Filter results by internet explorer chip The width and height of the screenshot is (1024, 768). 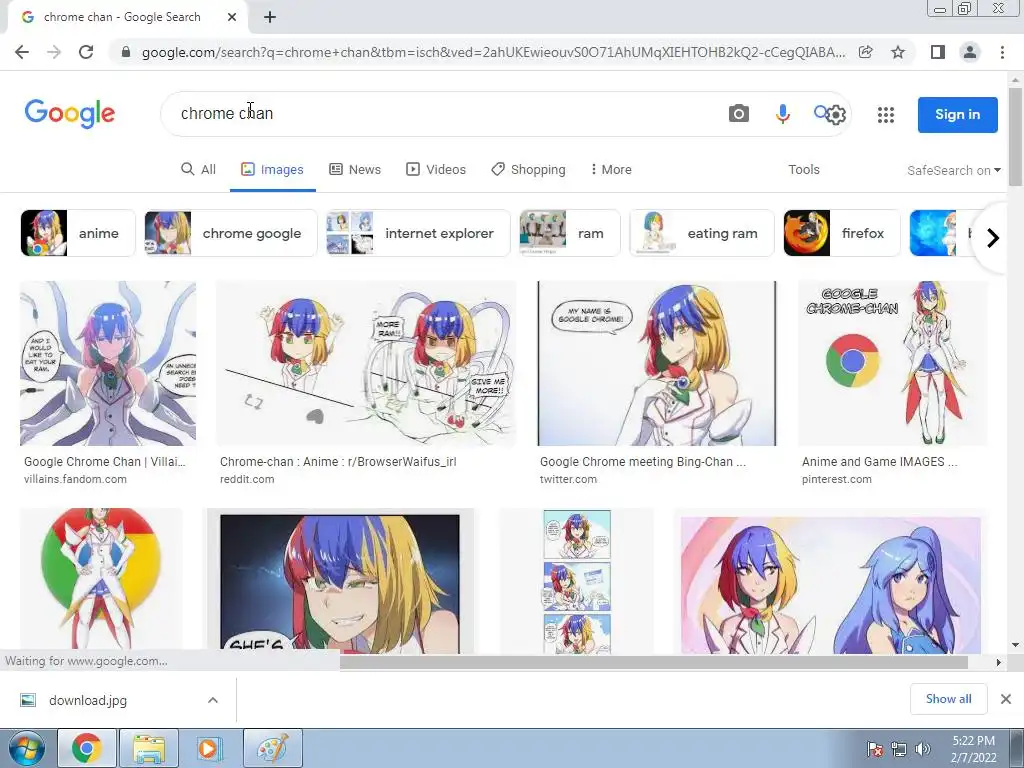418,233
